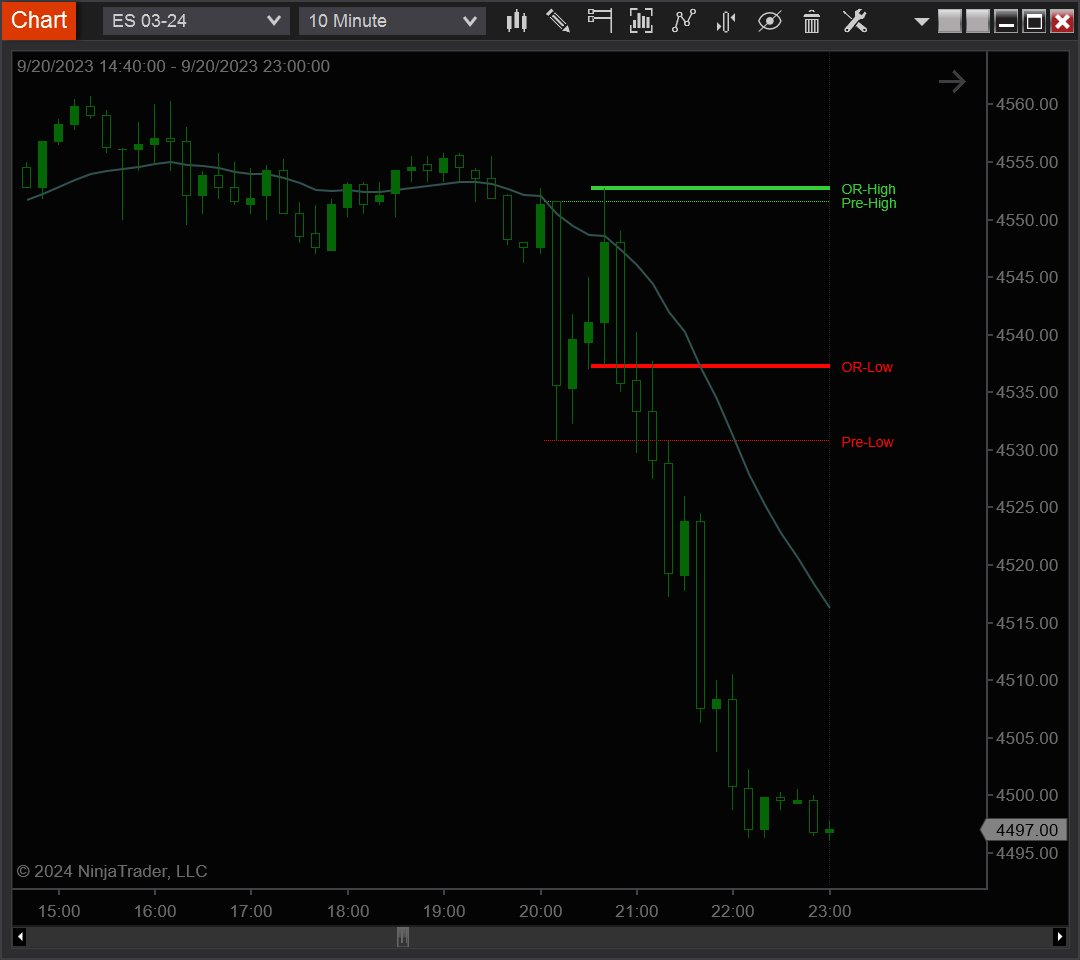The width and height of the screenshot is (1080, 960).
Task: Click the 4560.00 price axis label
Action: (x=1026, y=104)
